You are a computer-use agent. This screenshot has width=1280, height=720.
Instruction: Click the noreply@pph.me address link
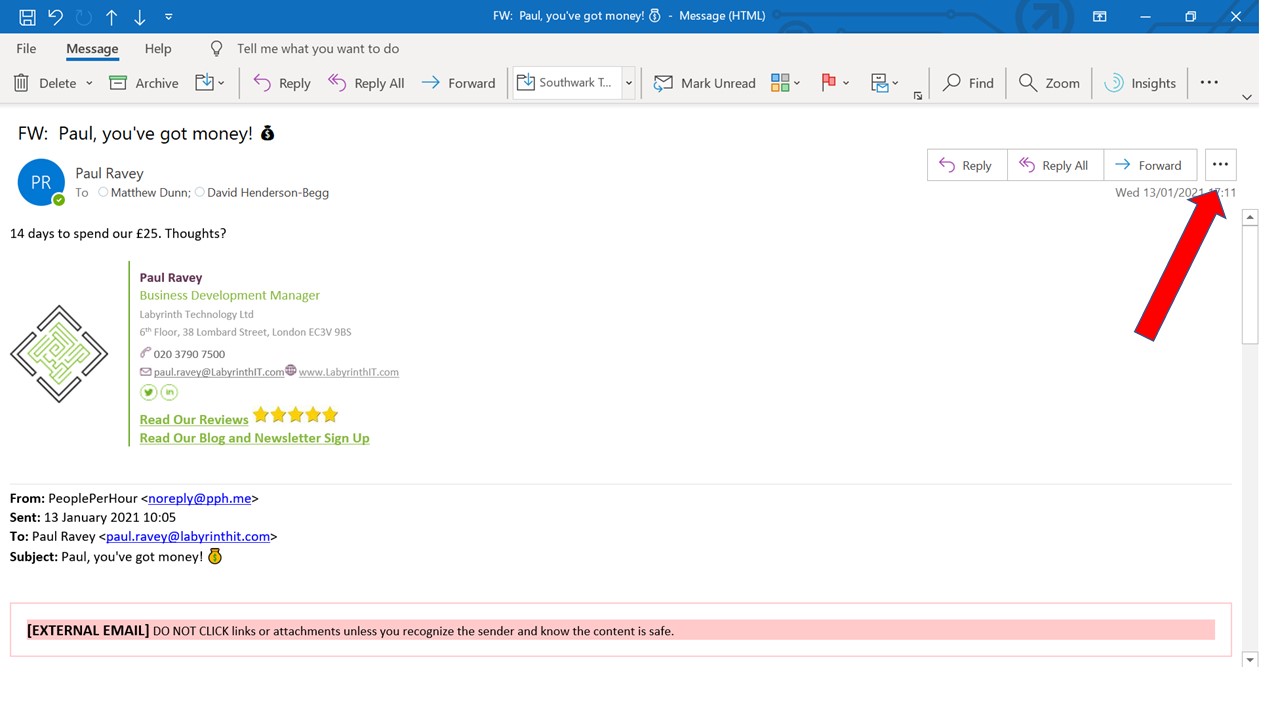click(x=200, y=498)
